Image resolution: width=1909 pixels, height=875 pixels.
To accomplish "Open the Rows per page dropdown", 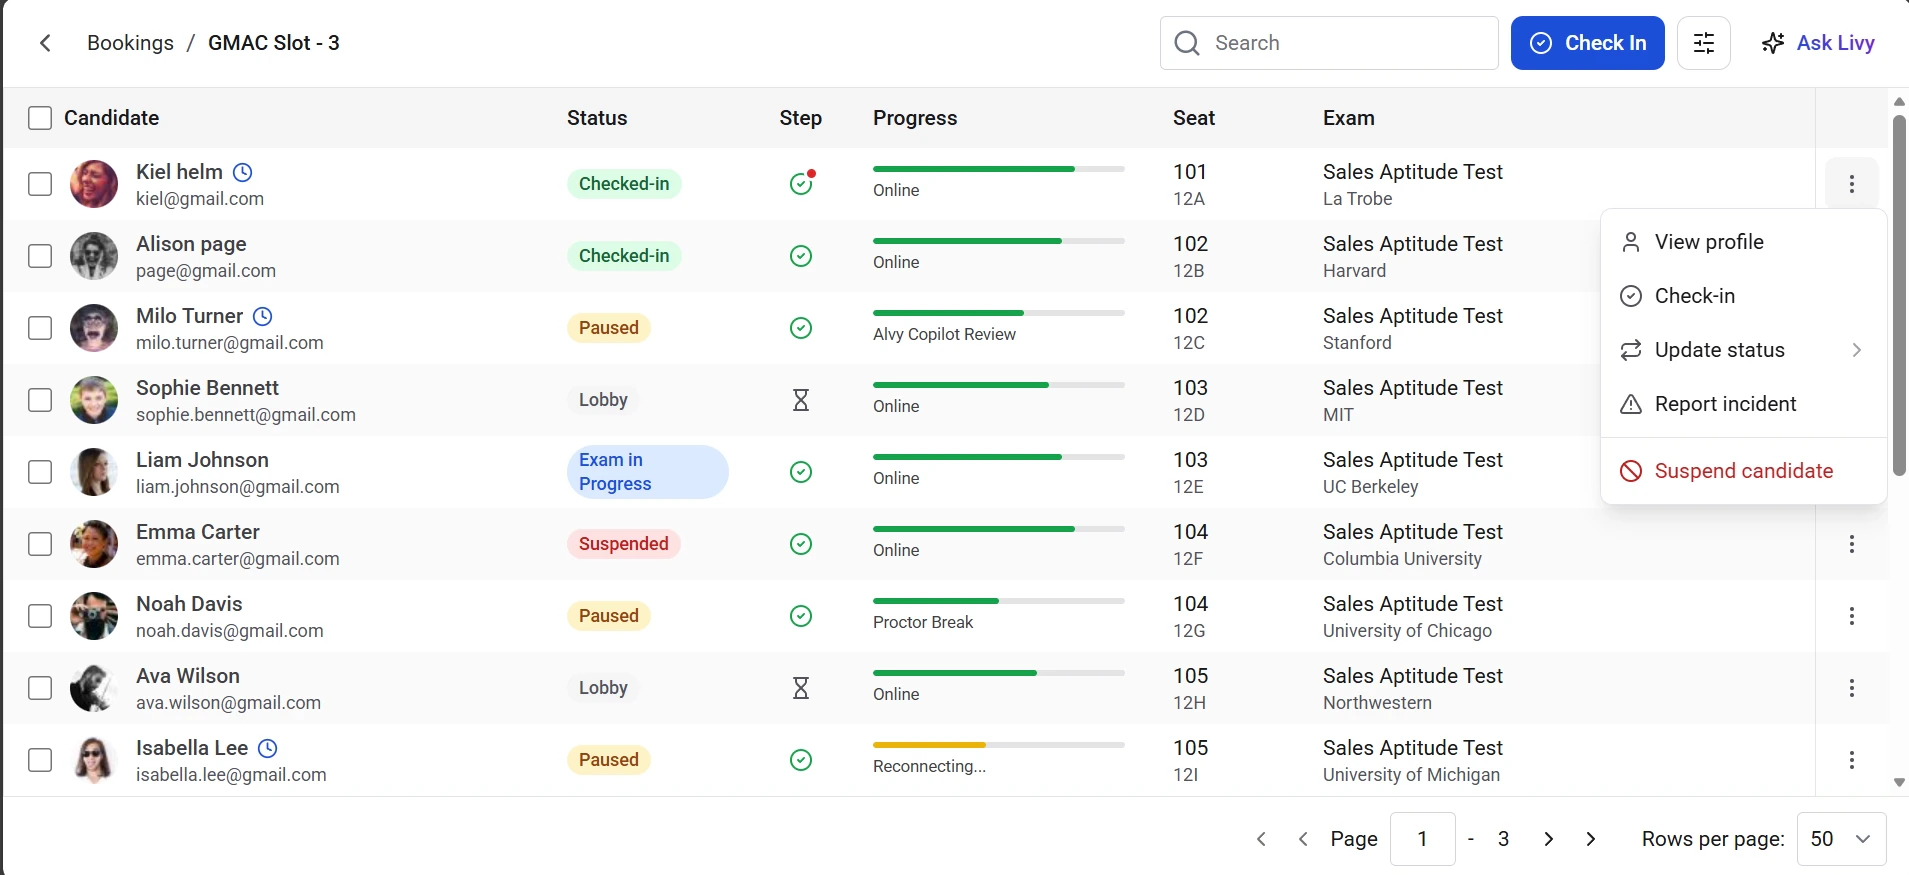I will click(x=1841, y=839).
